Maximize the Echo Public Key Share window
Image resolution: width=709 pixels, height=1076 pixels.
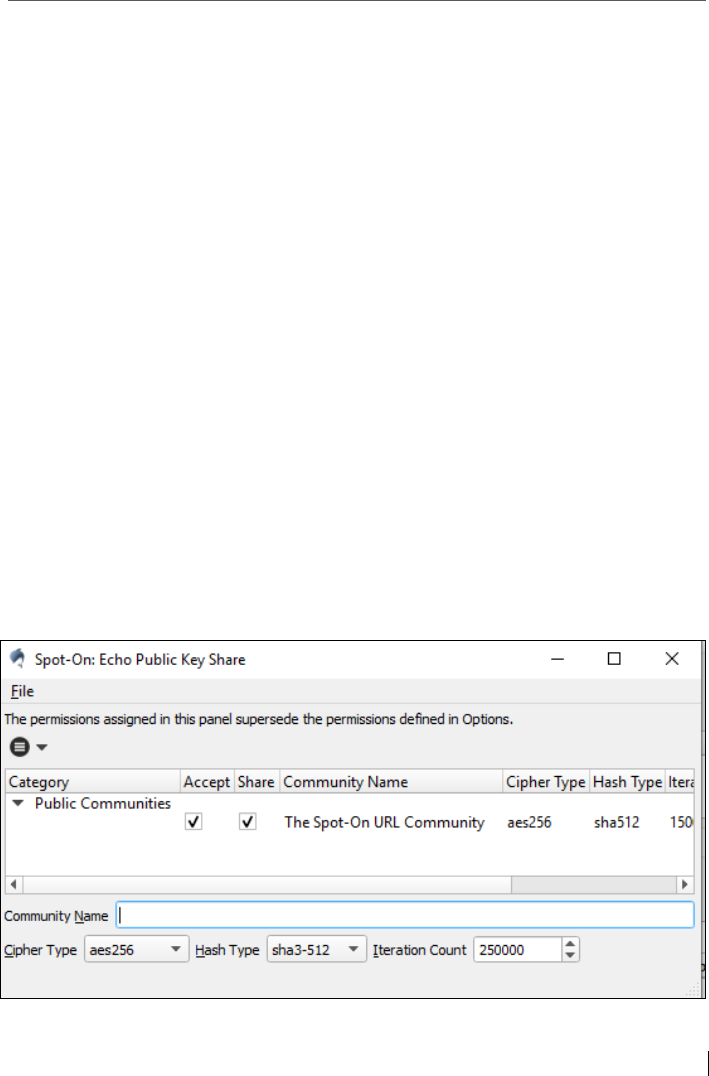[614, 659]
